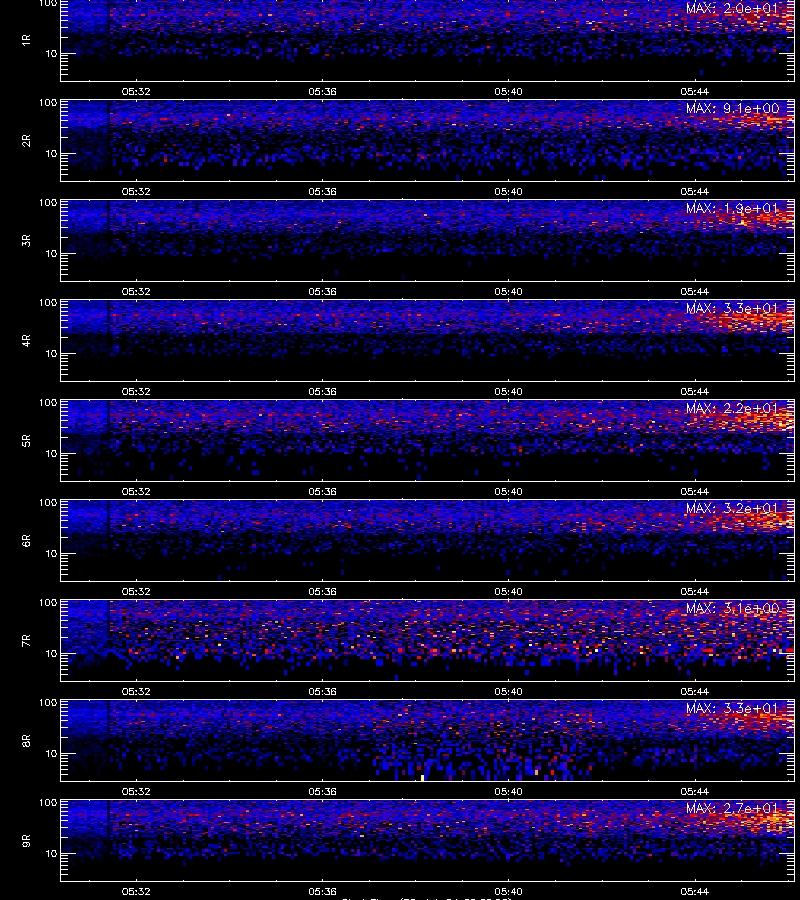This screenshot has width=800, height=900.
Task: Select the MAX: 3.3e+01 label in panel 8R
Action: click(732, 708)
